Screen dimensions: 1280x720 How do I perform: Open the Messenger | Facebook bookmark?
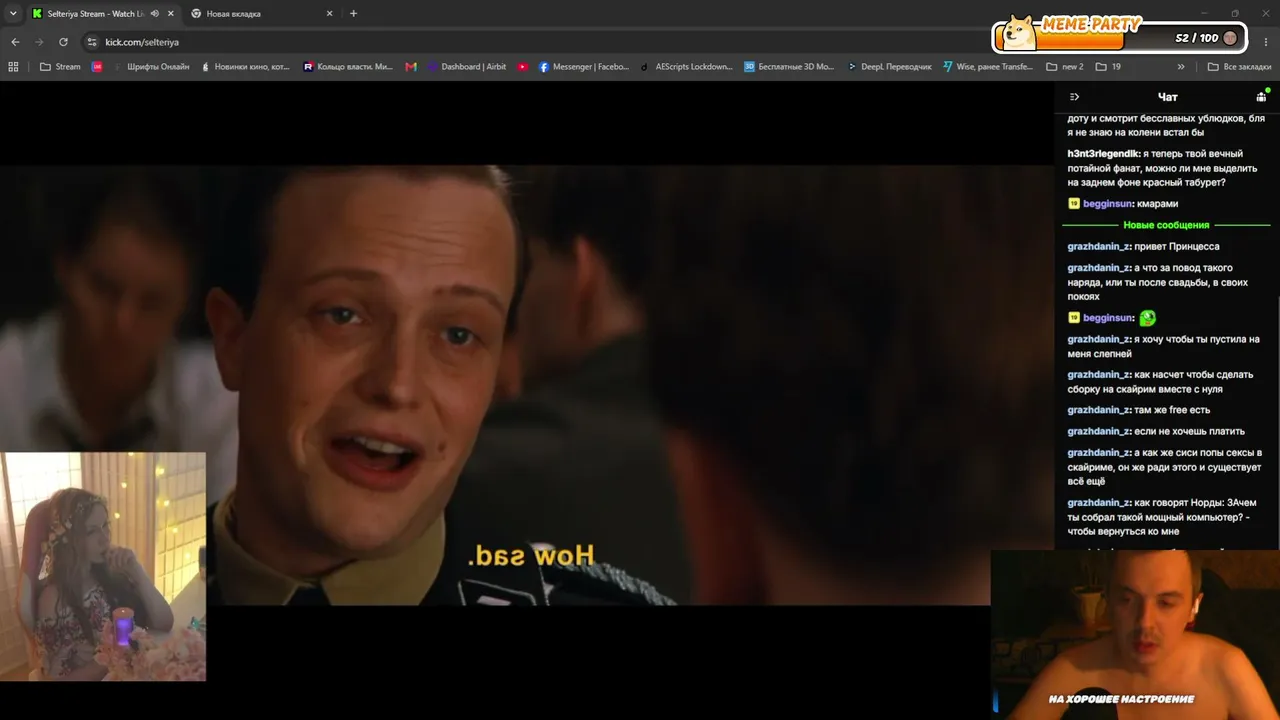pyautogui.click(x=584, y=67)
